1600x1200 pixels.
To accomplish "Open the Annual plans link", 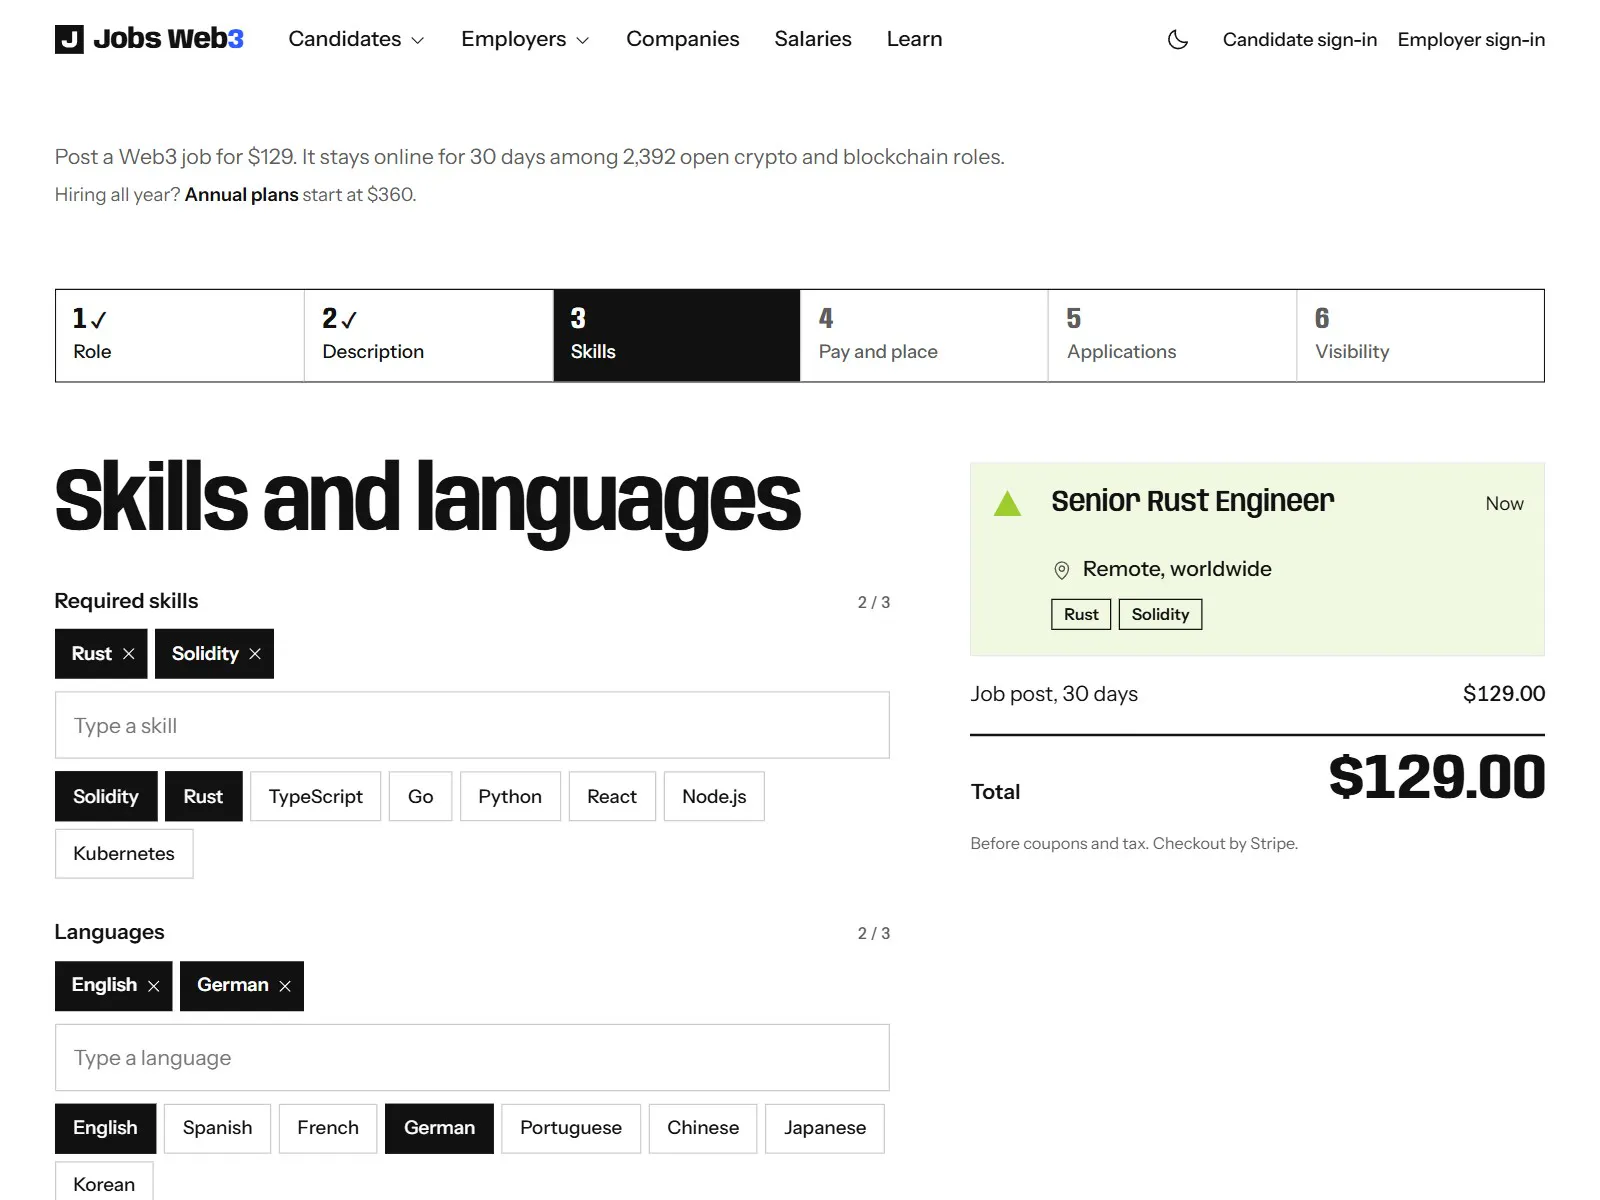I will [242, 194].
